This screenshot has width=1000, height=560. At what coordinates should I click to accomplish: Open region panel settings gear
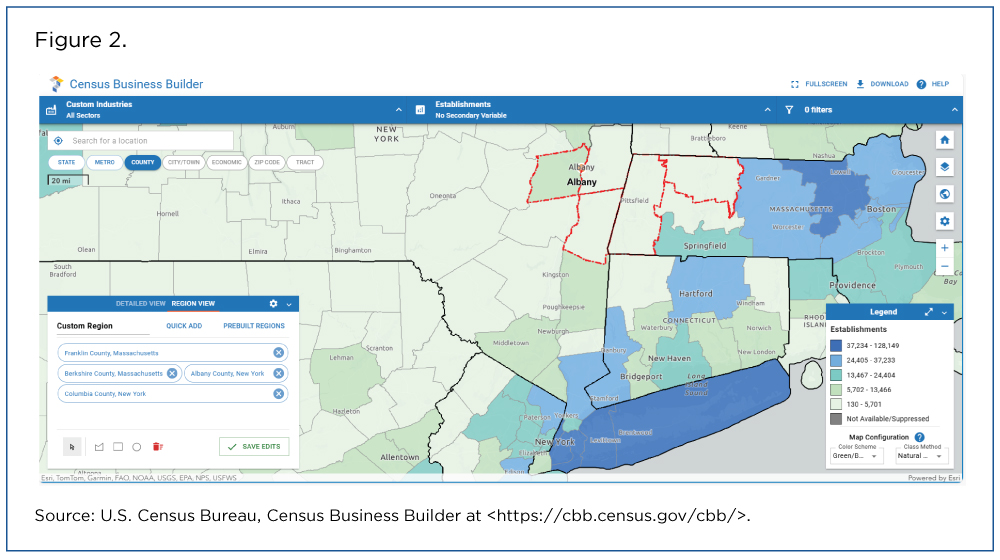click(x=274, y=304)
